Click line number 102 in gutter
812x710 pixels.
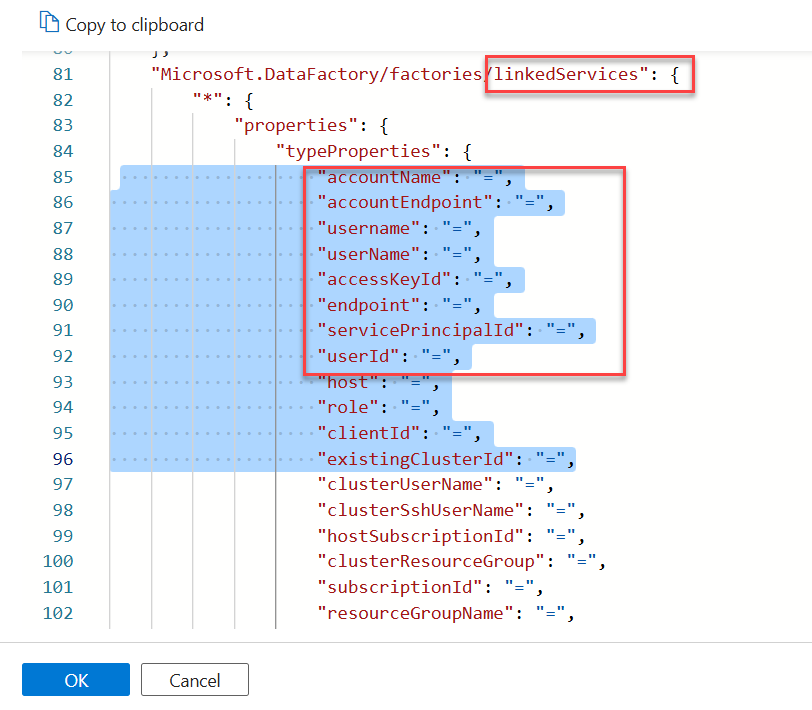click(58, 613)
